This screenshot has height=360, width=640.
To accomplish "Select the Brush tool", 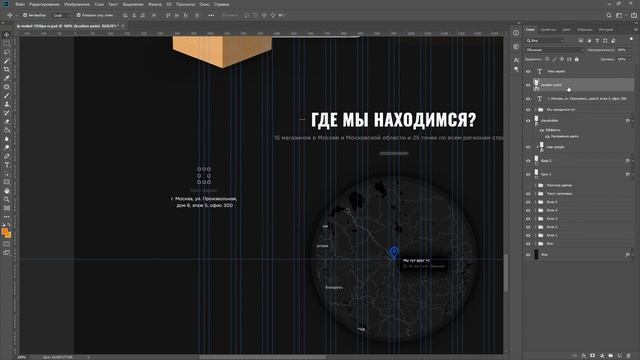I will click(7, 96).
